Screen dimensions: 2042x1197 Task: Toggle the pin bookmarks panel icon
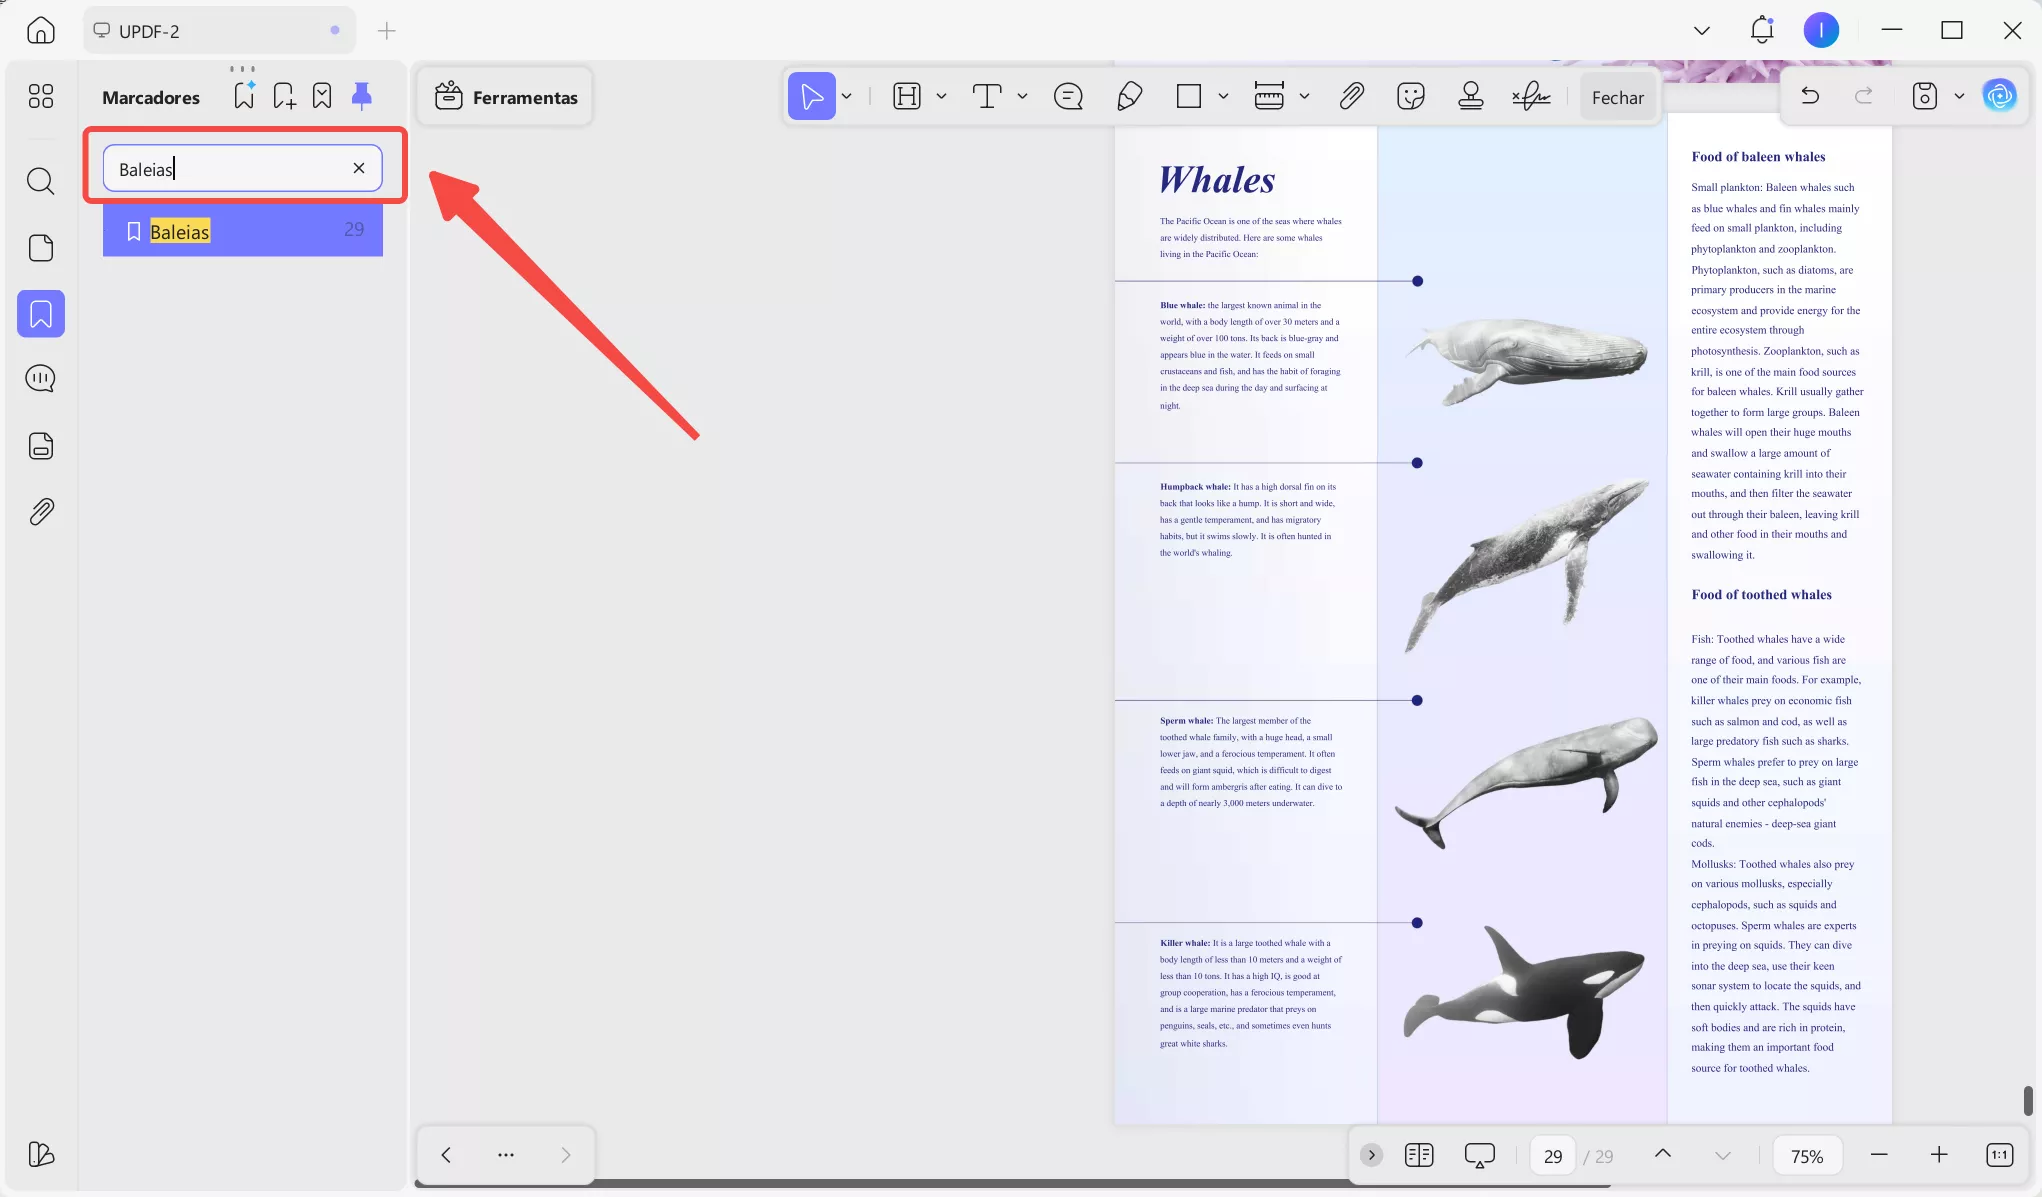[x=362, y=96]
